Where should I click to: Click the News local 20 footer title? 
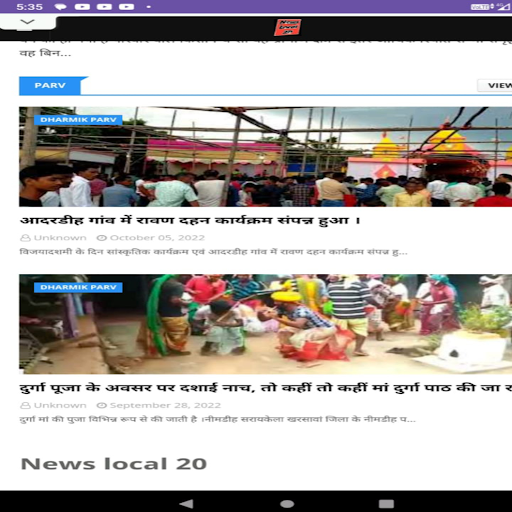click(114, 464)
